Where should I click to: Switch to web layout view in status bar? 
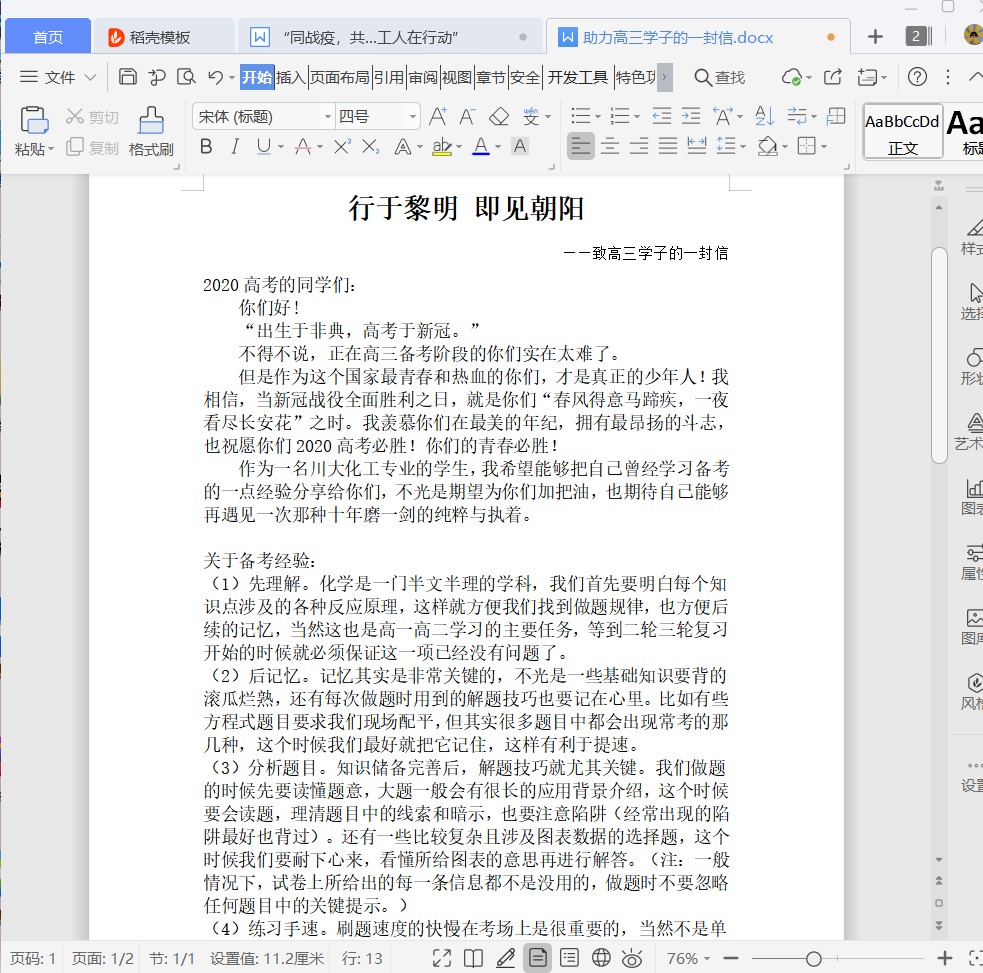(601, 958)
